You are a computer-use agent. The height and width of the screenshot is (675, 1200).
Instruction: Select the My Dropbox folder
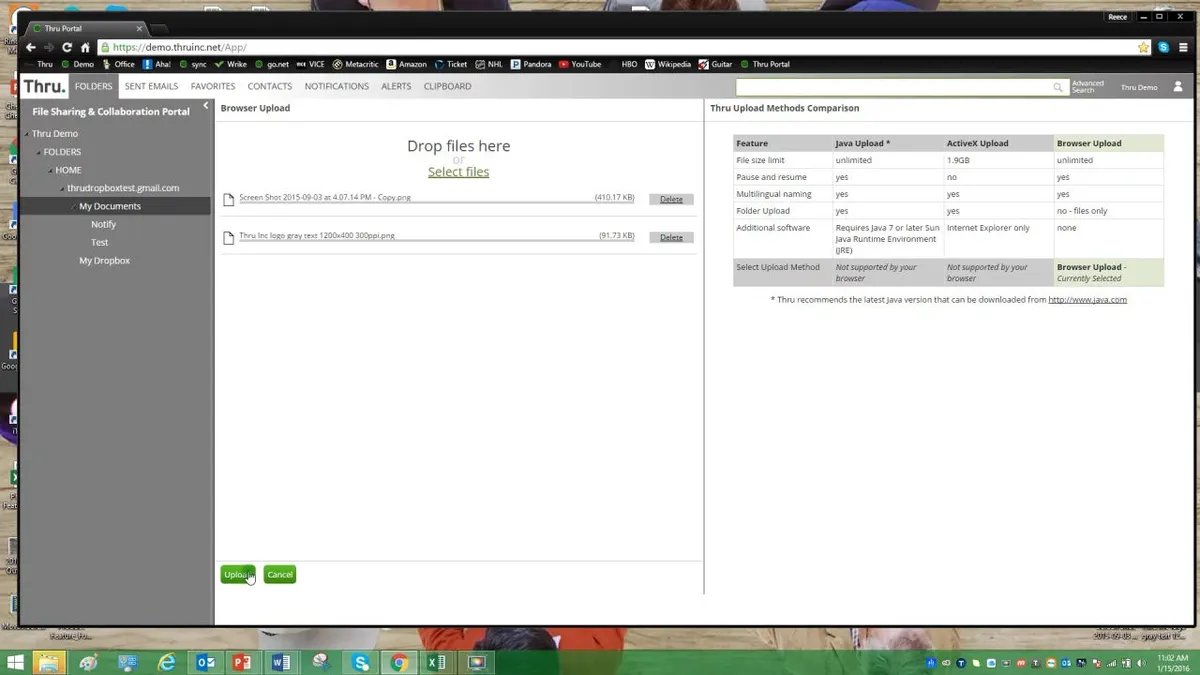tap(104, 260)
